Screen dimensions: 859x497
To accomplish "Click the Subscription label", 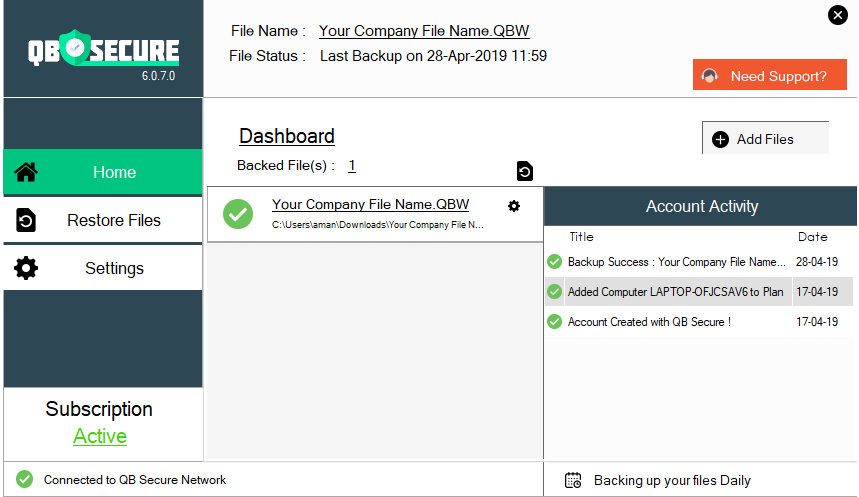I will (x=99, y=409).
